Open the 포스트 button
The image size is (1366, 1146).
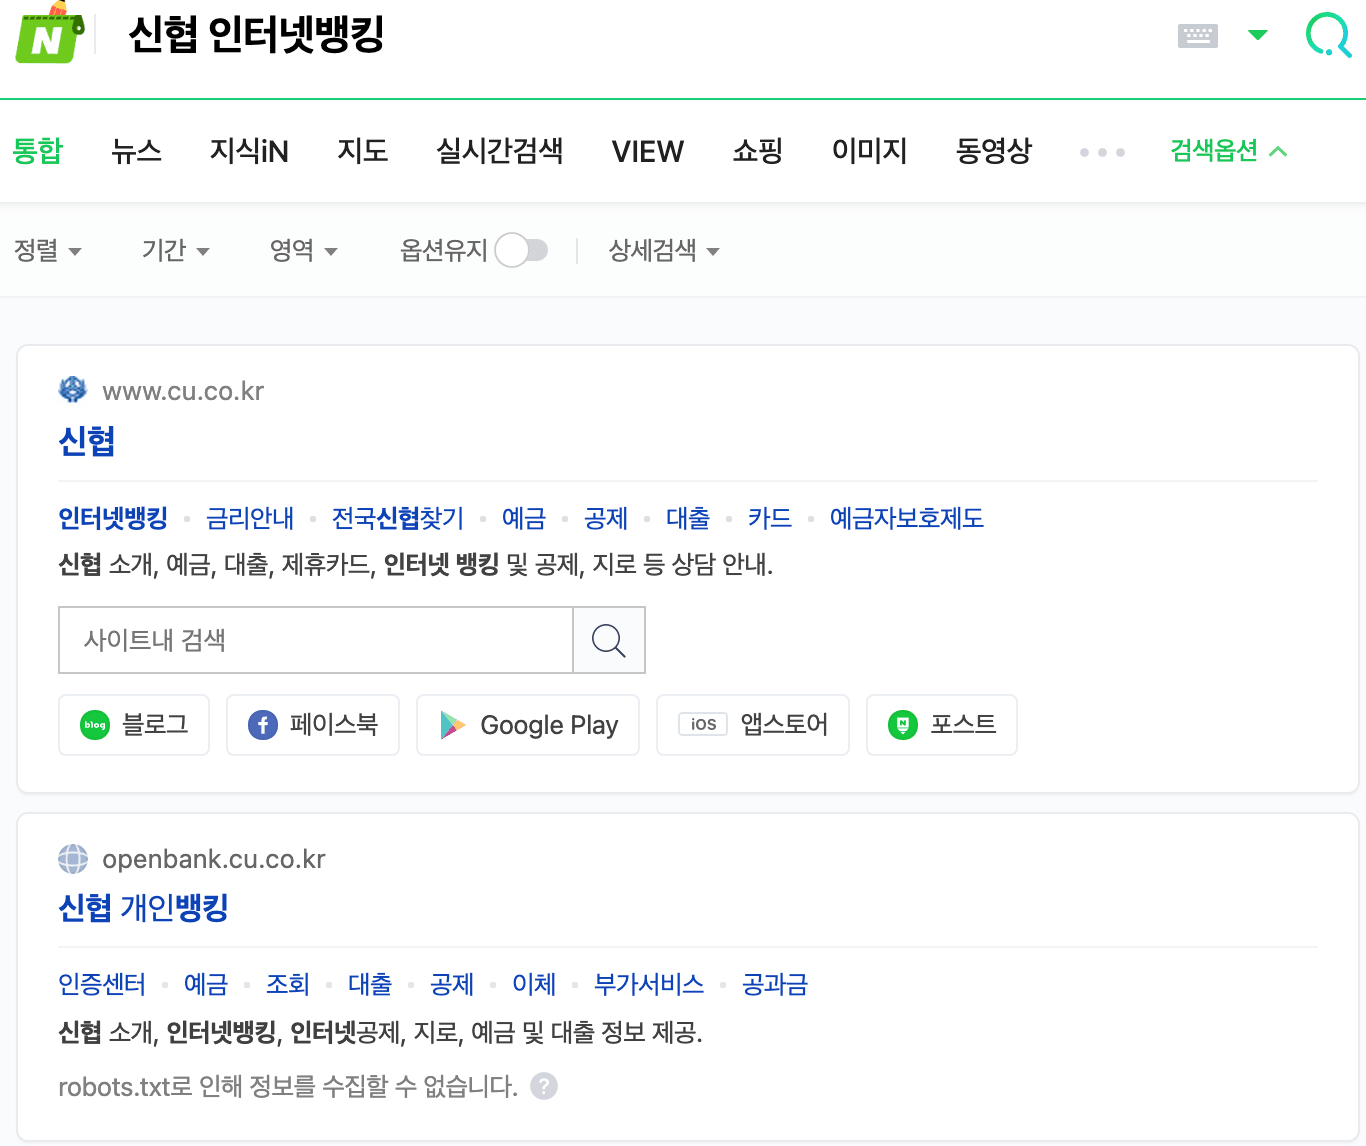coord(942,725)
